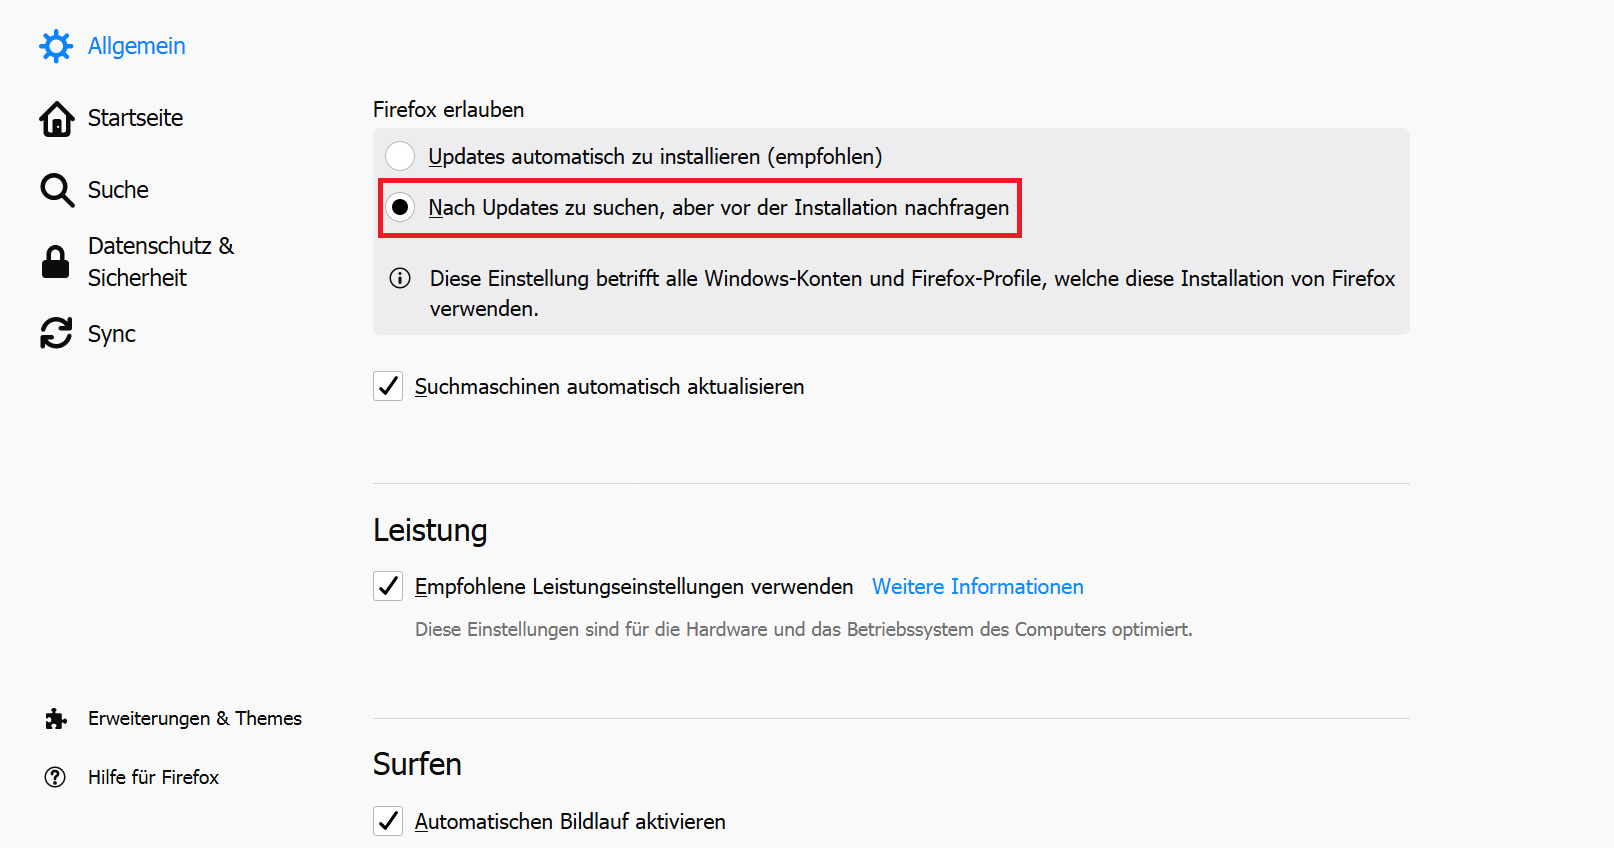Toggle Empfohlene Leistungseinstellungen verwenden checkbox
Image resolution: width=1614 pixels, height=848 pixels.
coord(388,586)
